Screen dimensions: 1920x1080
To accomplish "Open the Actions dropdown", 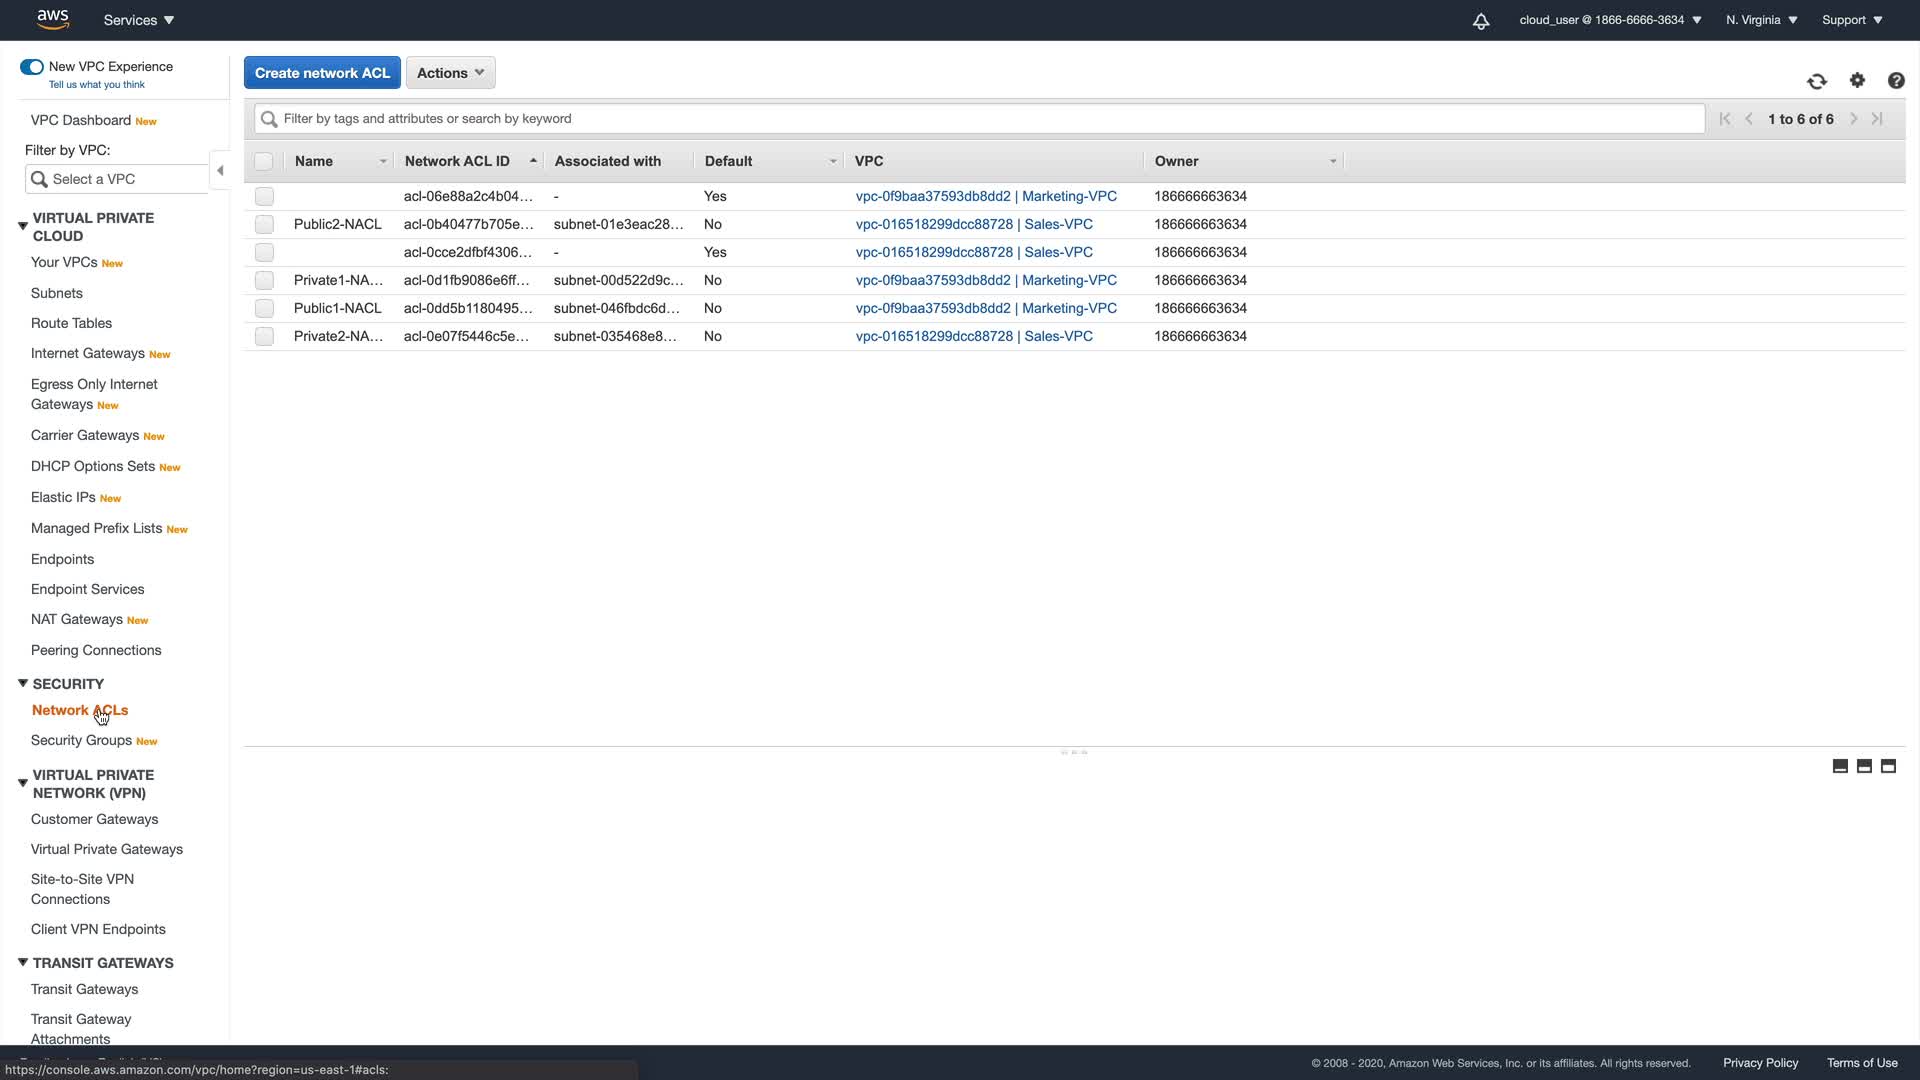I will [450, 73].
